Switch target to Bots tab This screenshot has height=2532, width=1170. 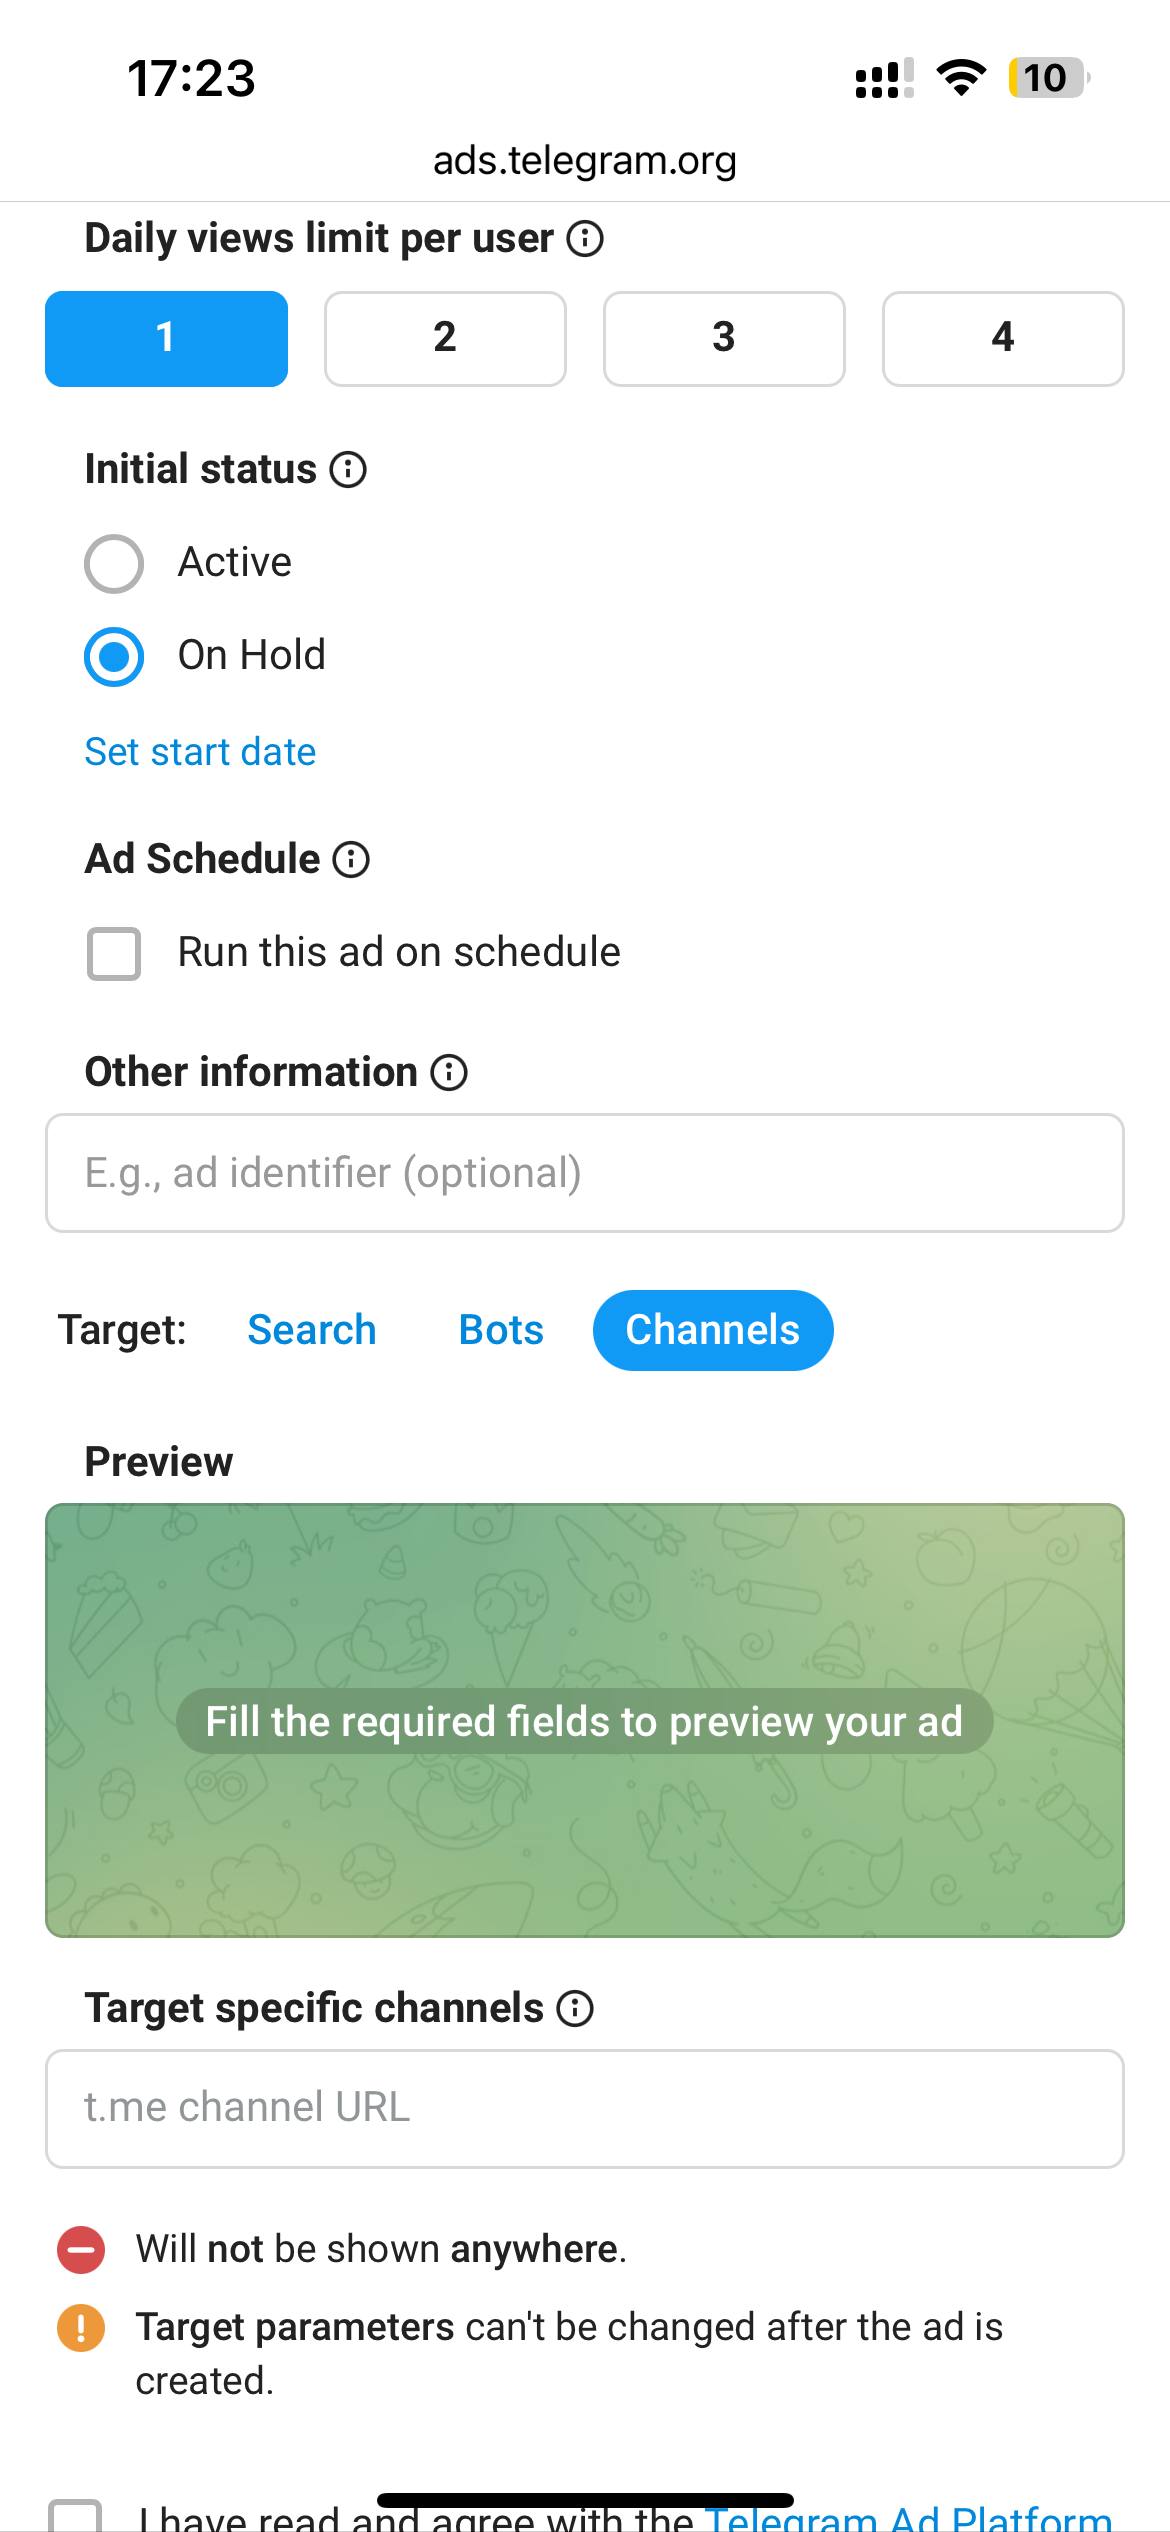pyautogui.click(x=501, y=1330)
